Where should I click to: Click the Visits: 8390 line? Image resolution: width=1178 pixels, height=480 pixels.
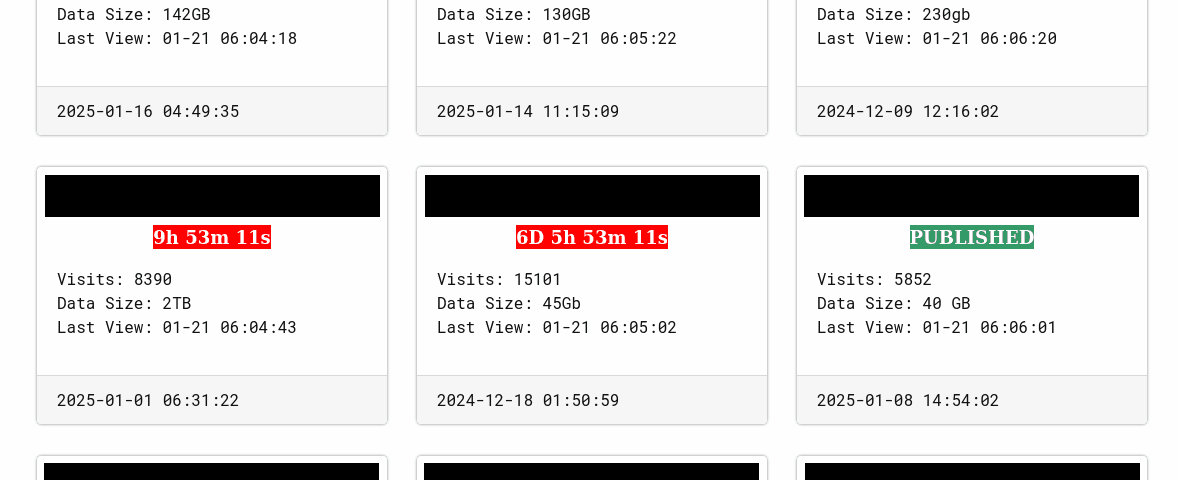tap(114, 279)
